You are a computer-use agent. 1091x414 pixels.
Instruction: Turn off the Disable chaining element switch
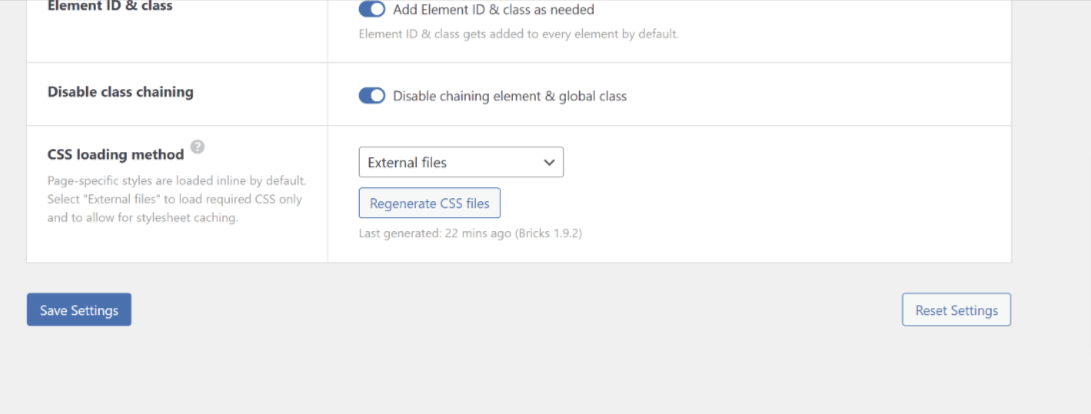[x=372, y=96]
